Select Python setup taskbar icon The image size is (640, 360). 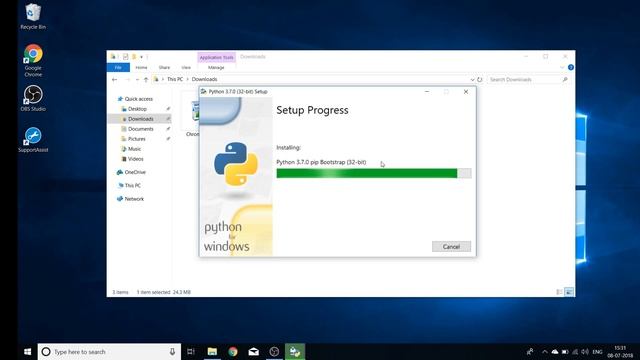[295, 351]
